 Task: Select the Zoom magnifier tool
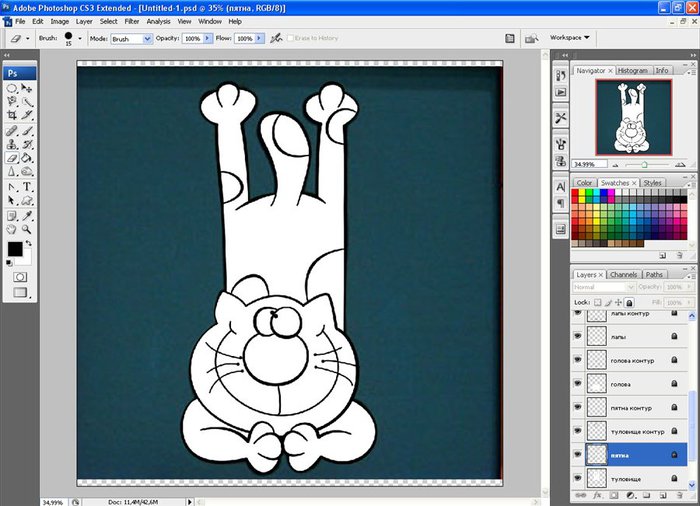pos(27,230)
